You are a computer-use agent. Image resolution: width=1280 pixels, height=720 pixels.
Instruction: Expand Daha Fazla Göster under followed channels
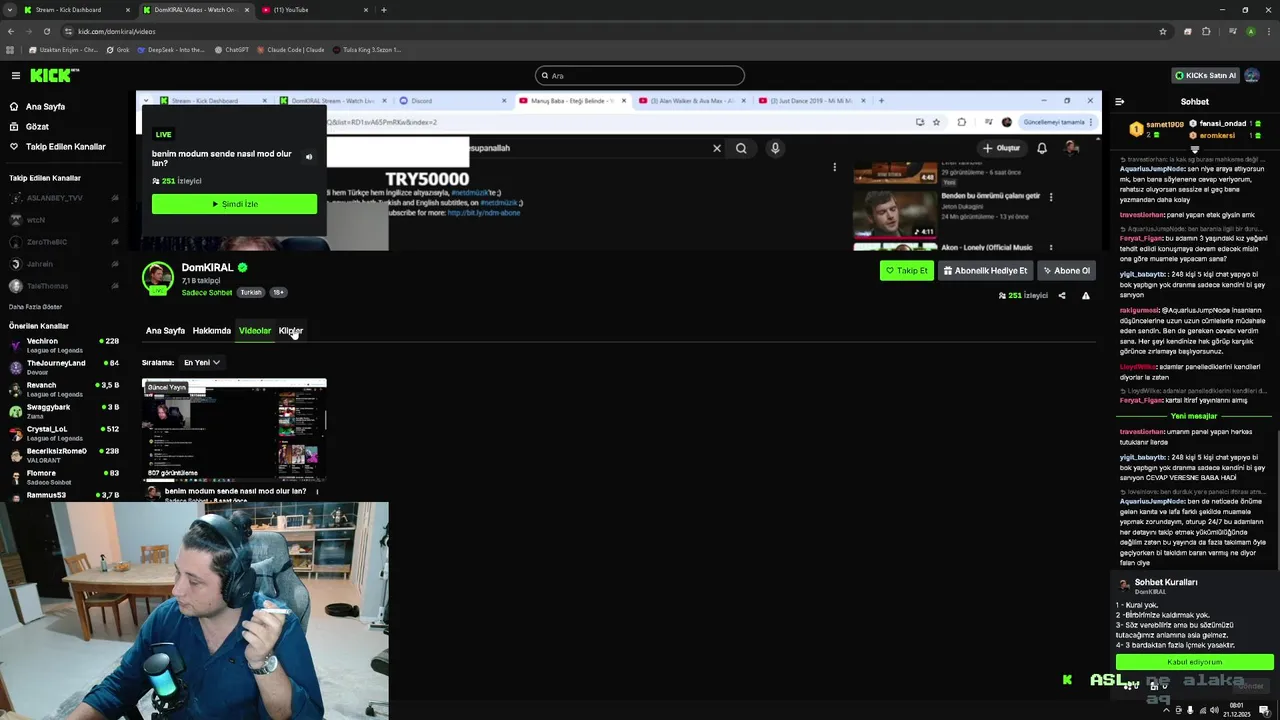coord(35,307)
